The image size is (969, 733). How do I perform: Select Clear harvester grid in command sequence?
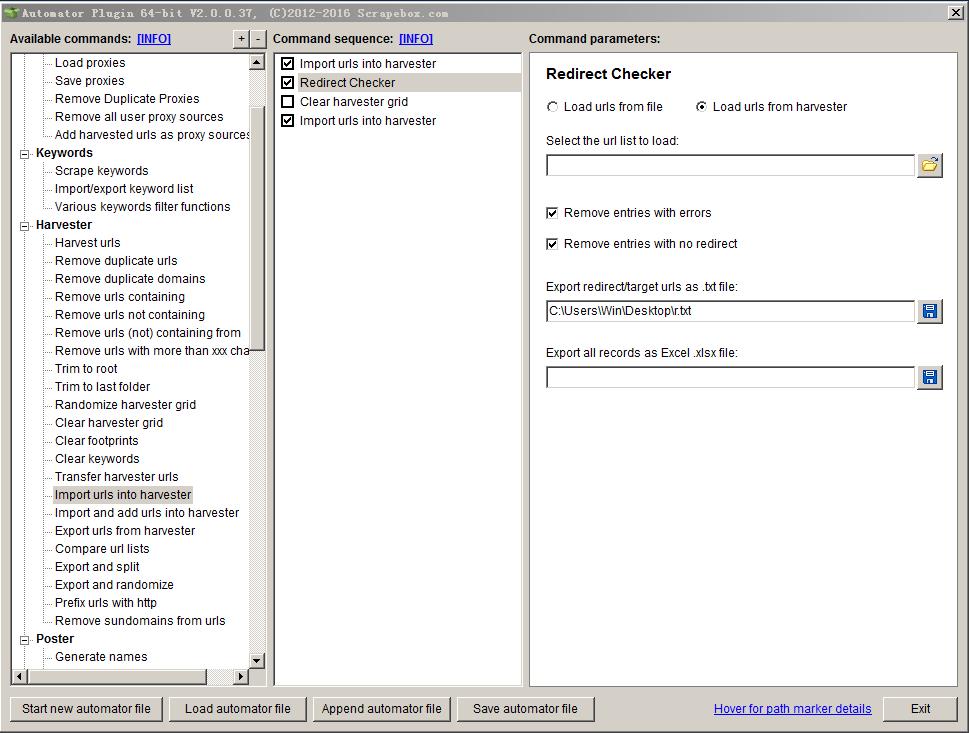(353, 101)
